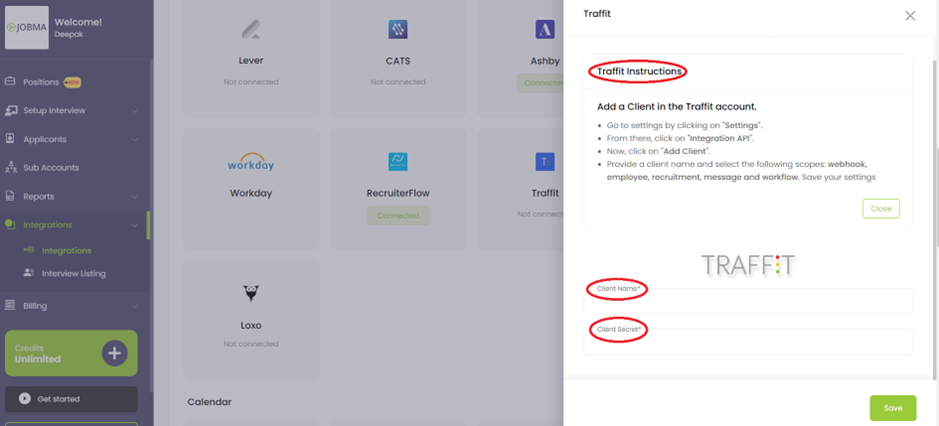Viewport: 939px width, 426px height.
Task: Click the Get started button
Action: [x=71, y=399]
